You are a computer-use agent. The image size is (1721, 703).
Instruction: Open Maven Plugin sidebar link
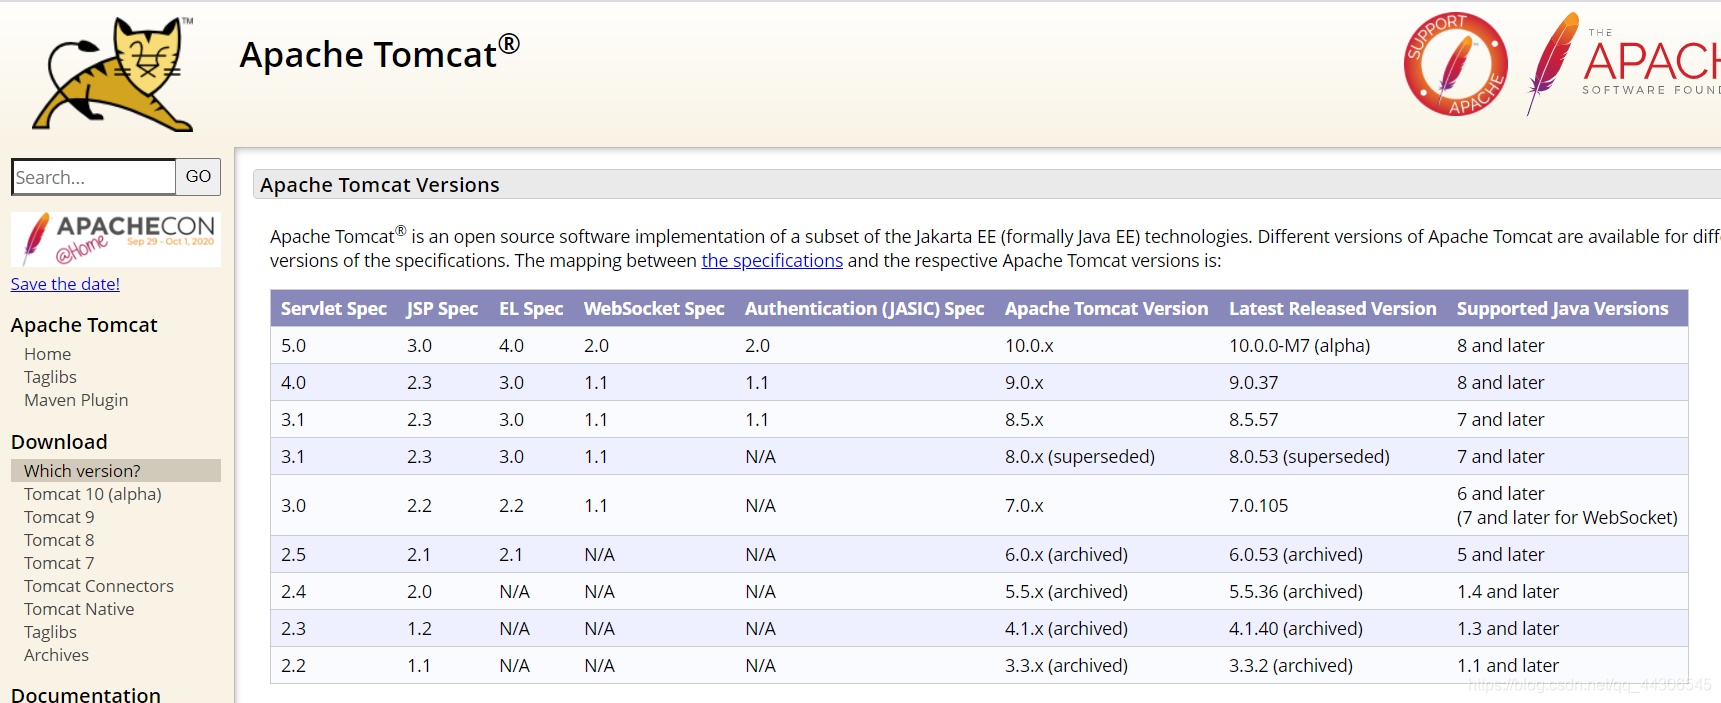pos(76,400)
